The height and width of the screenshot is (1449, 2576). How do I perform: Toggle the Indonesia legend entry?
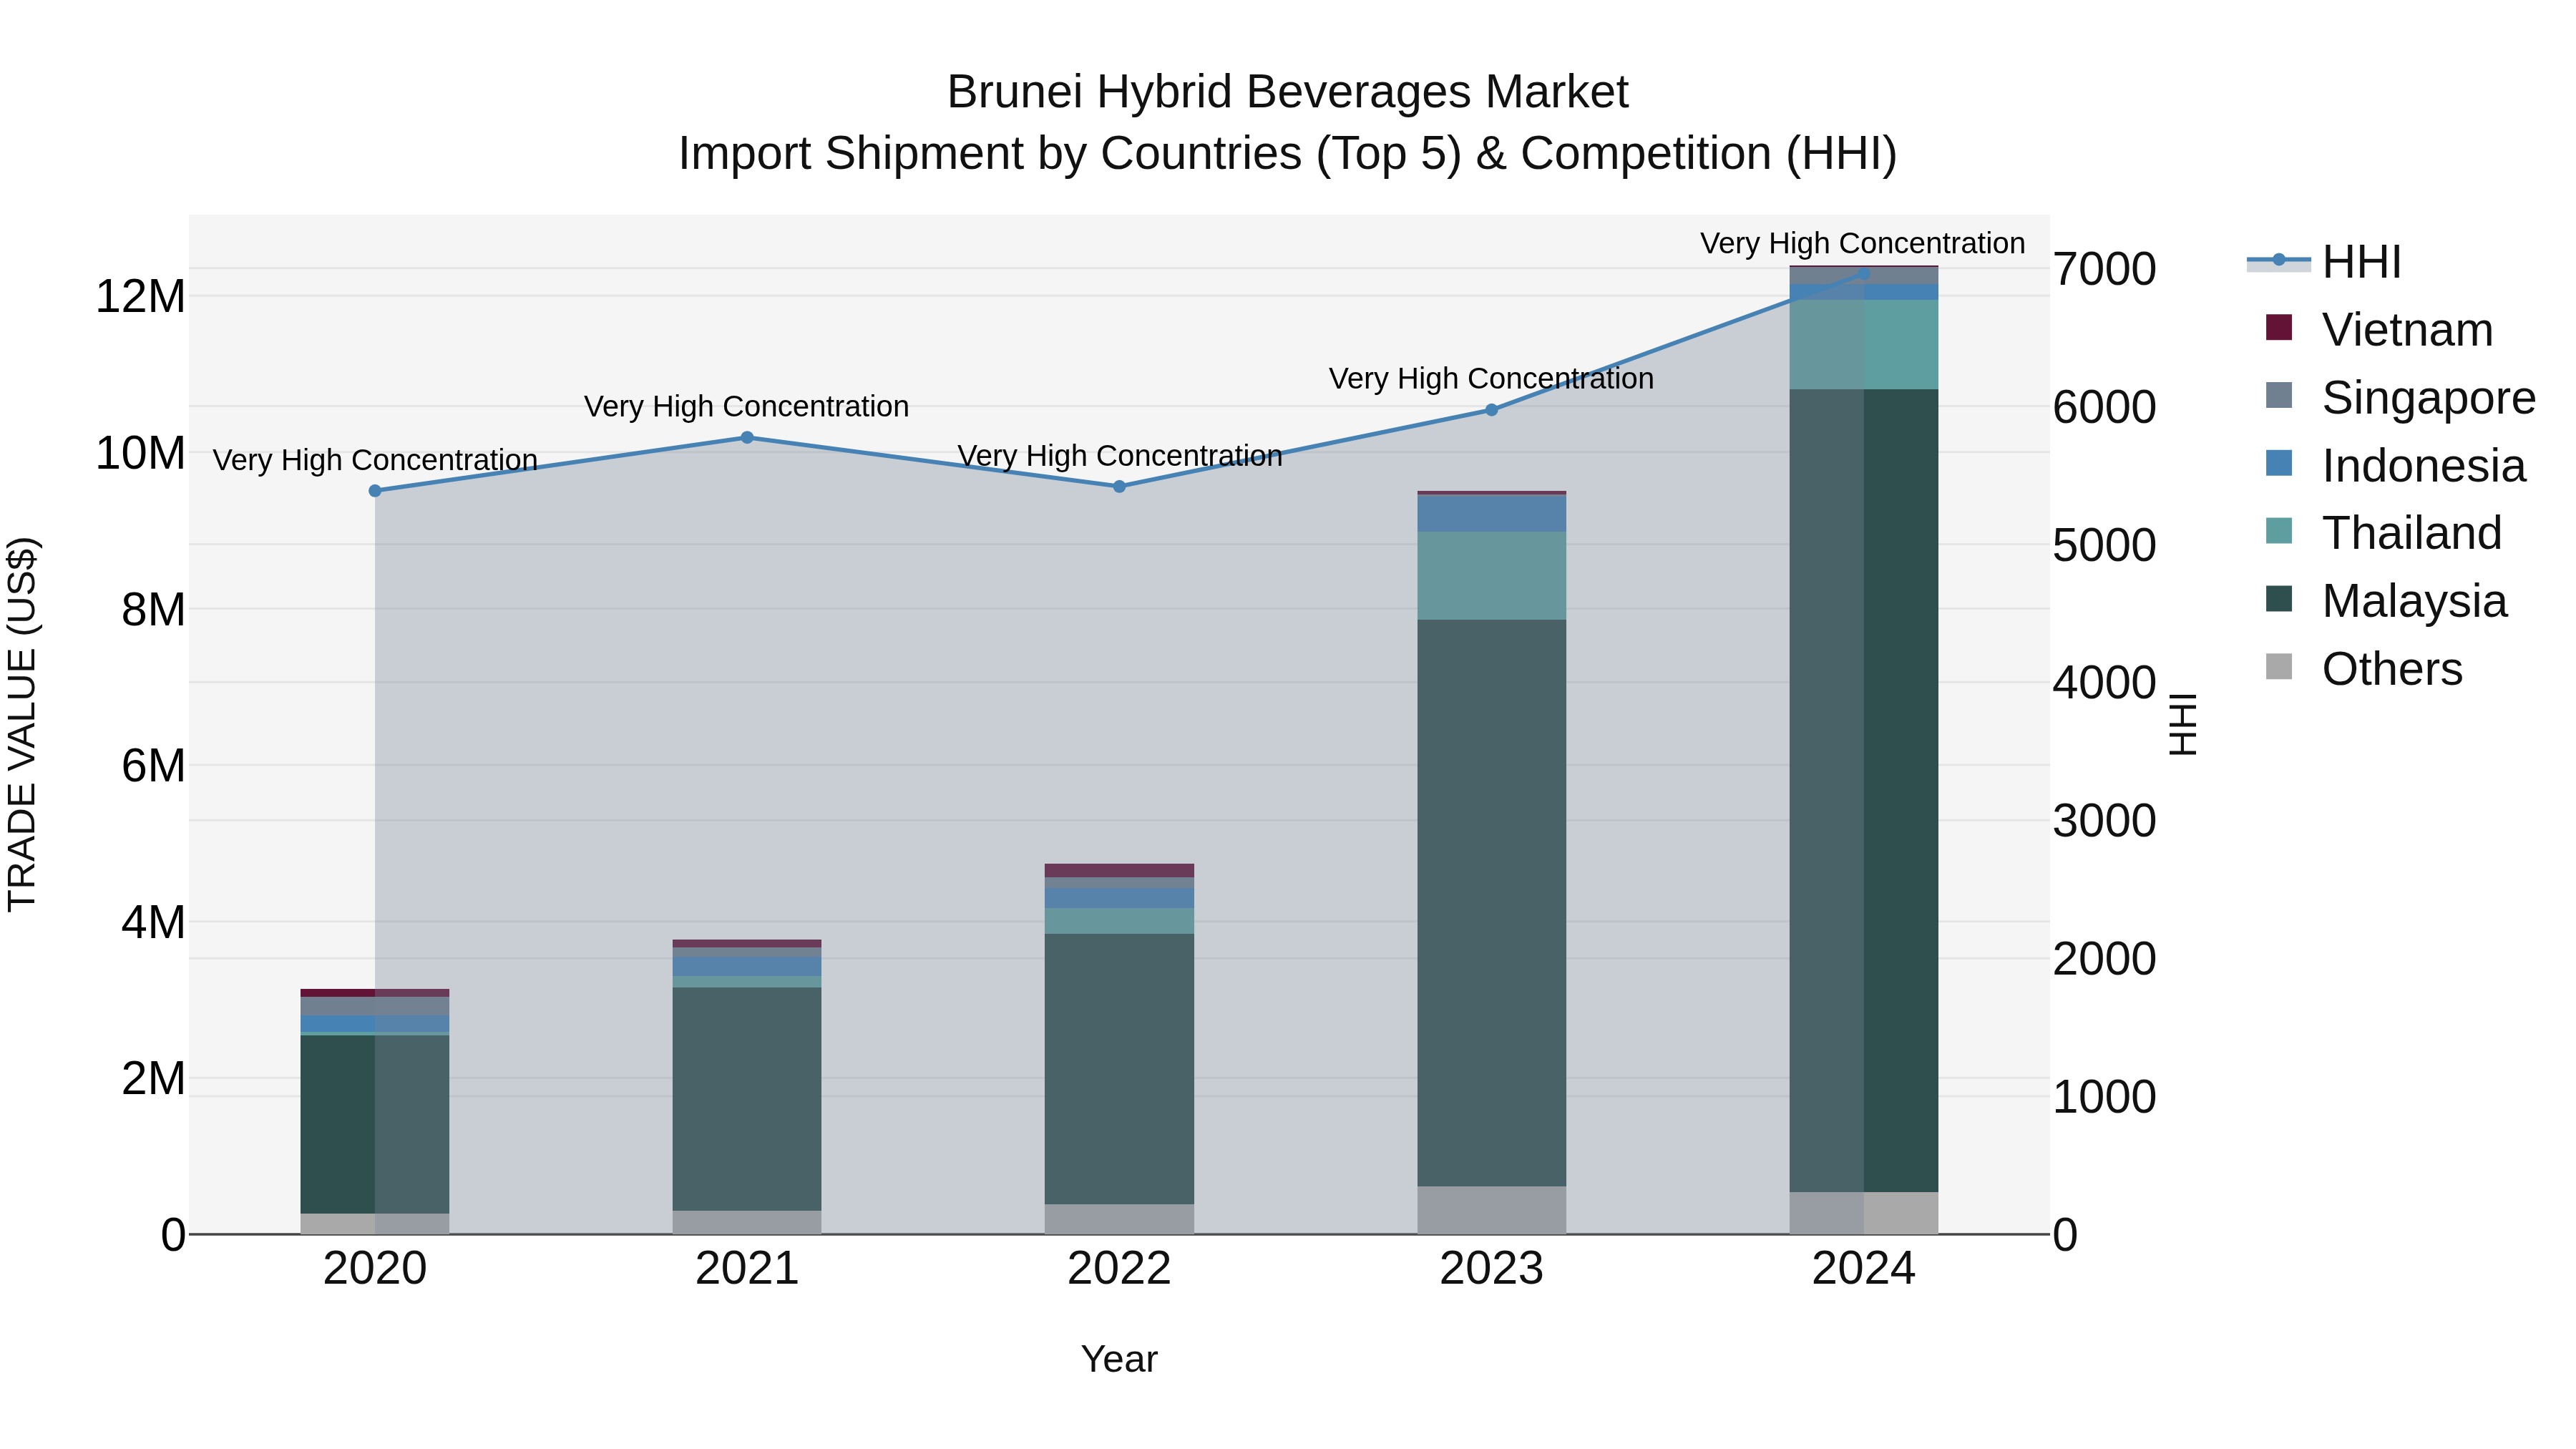pos(2395,465)
